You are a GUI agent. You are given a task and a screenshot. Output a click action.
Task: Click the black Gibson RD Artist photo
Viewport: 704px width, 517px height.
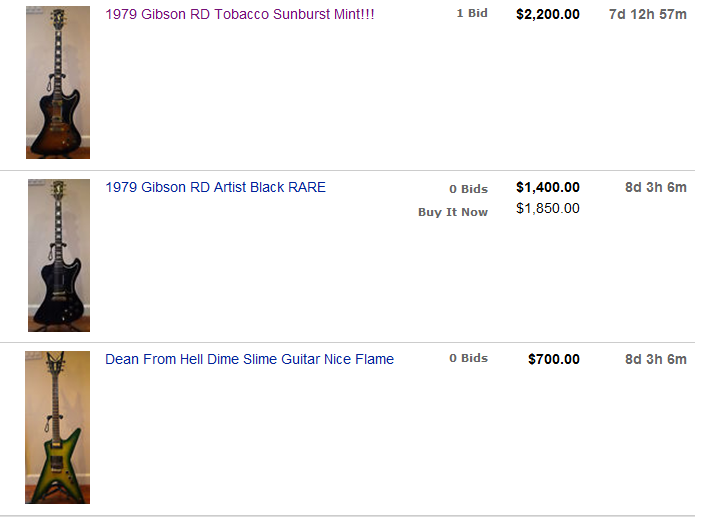pos(58,255)
